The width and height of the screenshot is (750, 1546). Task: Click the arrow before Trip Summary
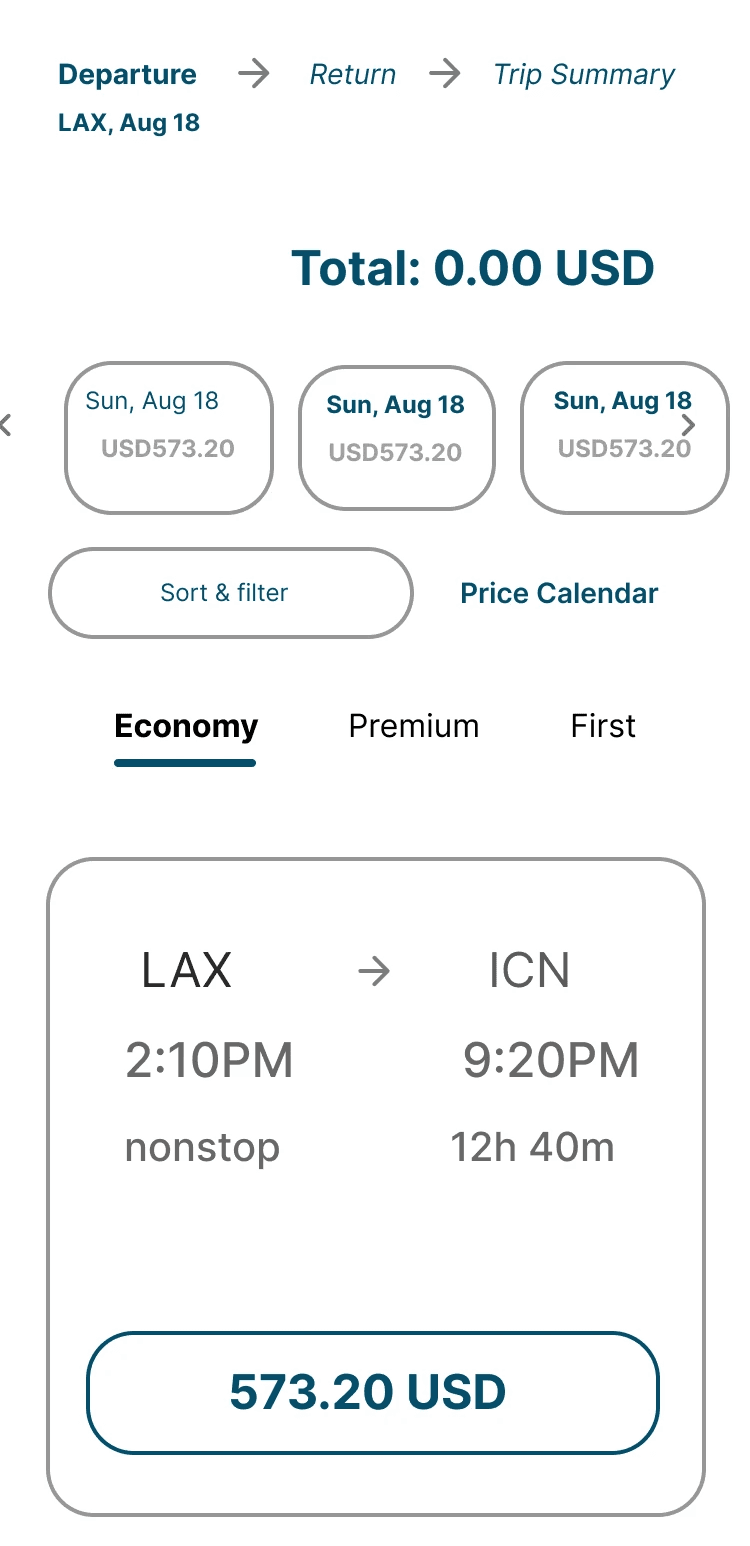click(x=445, y=74)
